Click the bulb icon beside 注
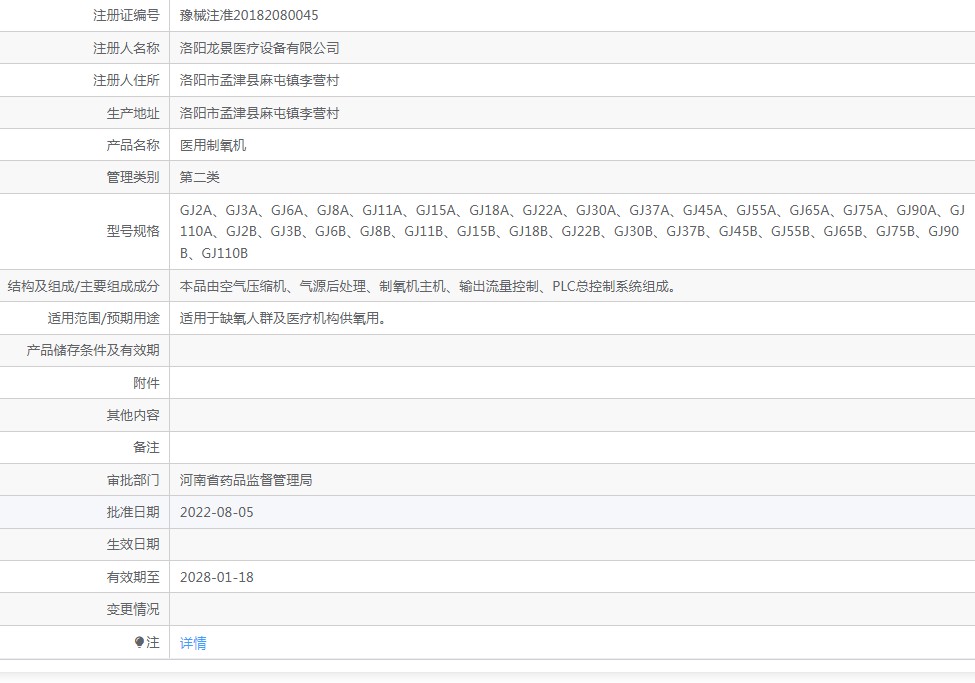 139,642
